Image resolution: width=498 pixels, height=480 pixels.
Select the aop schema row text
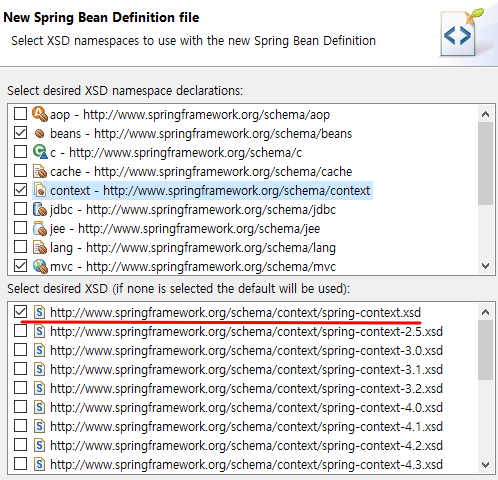(190, 114)
